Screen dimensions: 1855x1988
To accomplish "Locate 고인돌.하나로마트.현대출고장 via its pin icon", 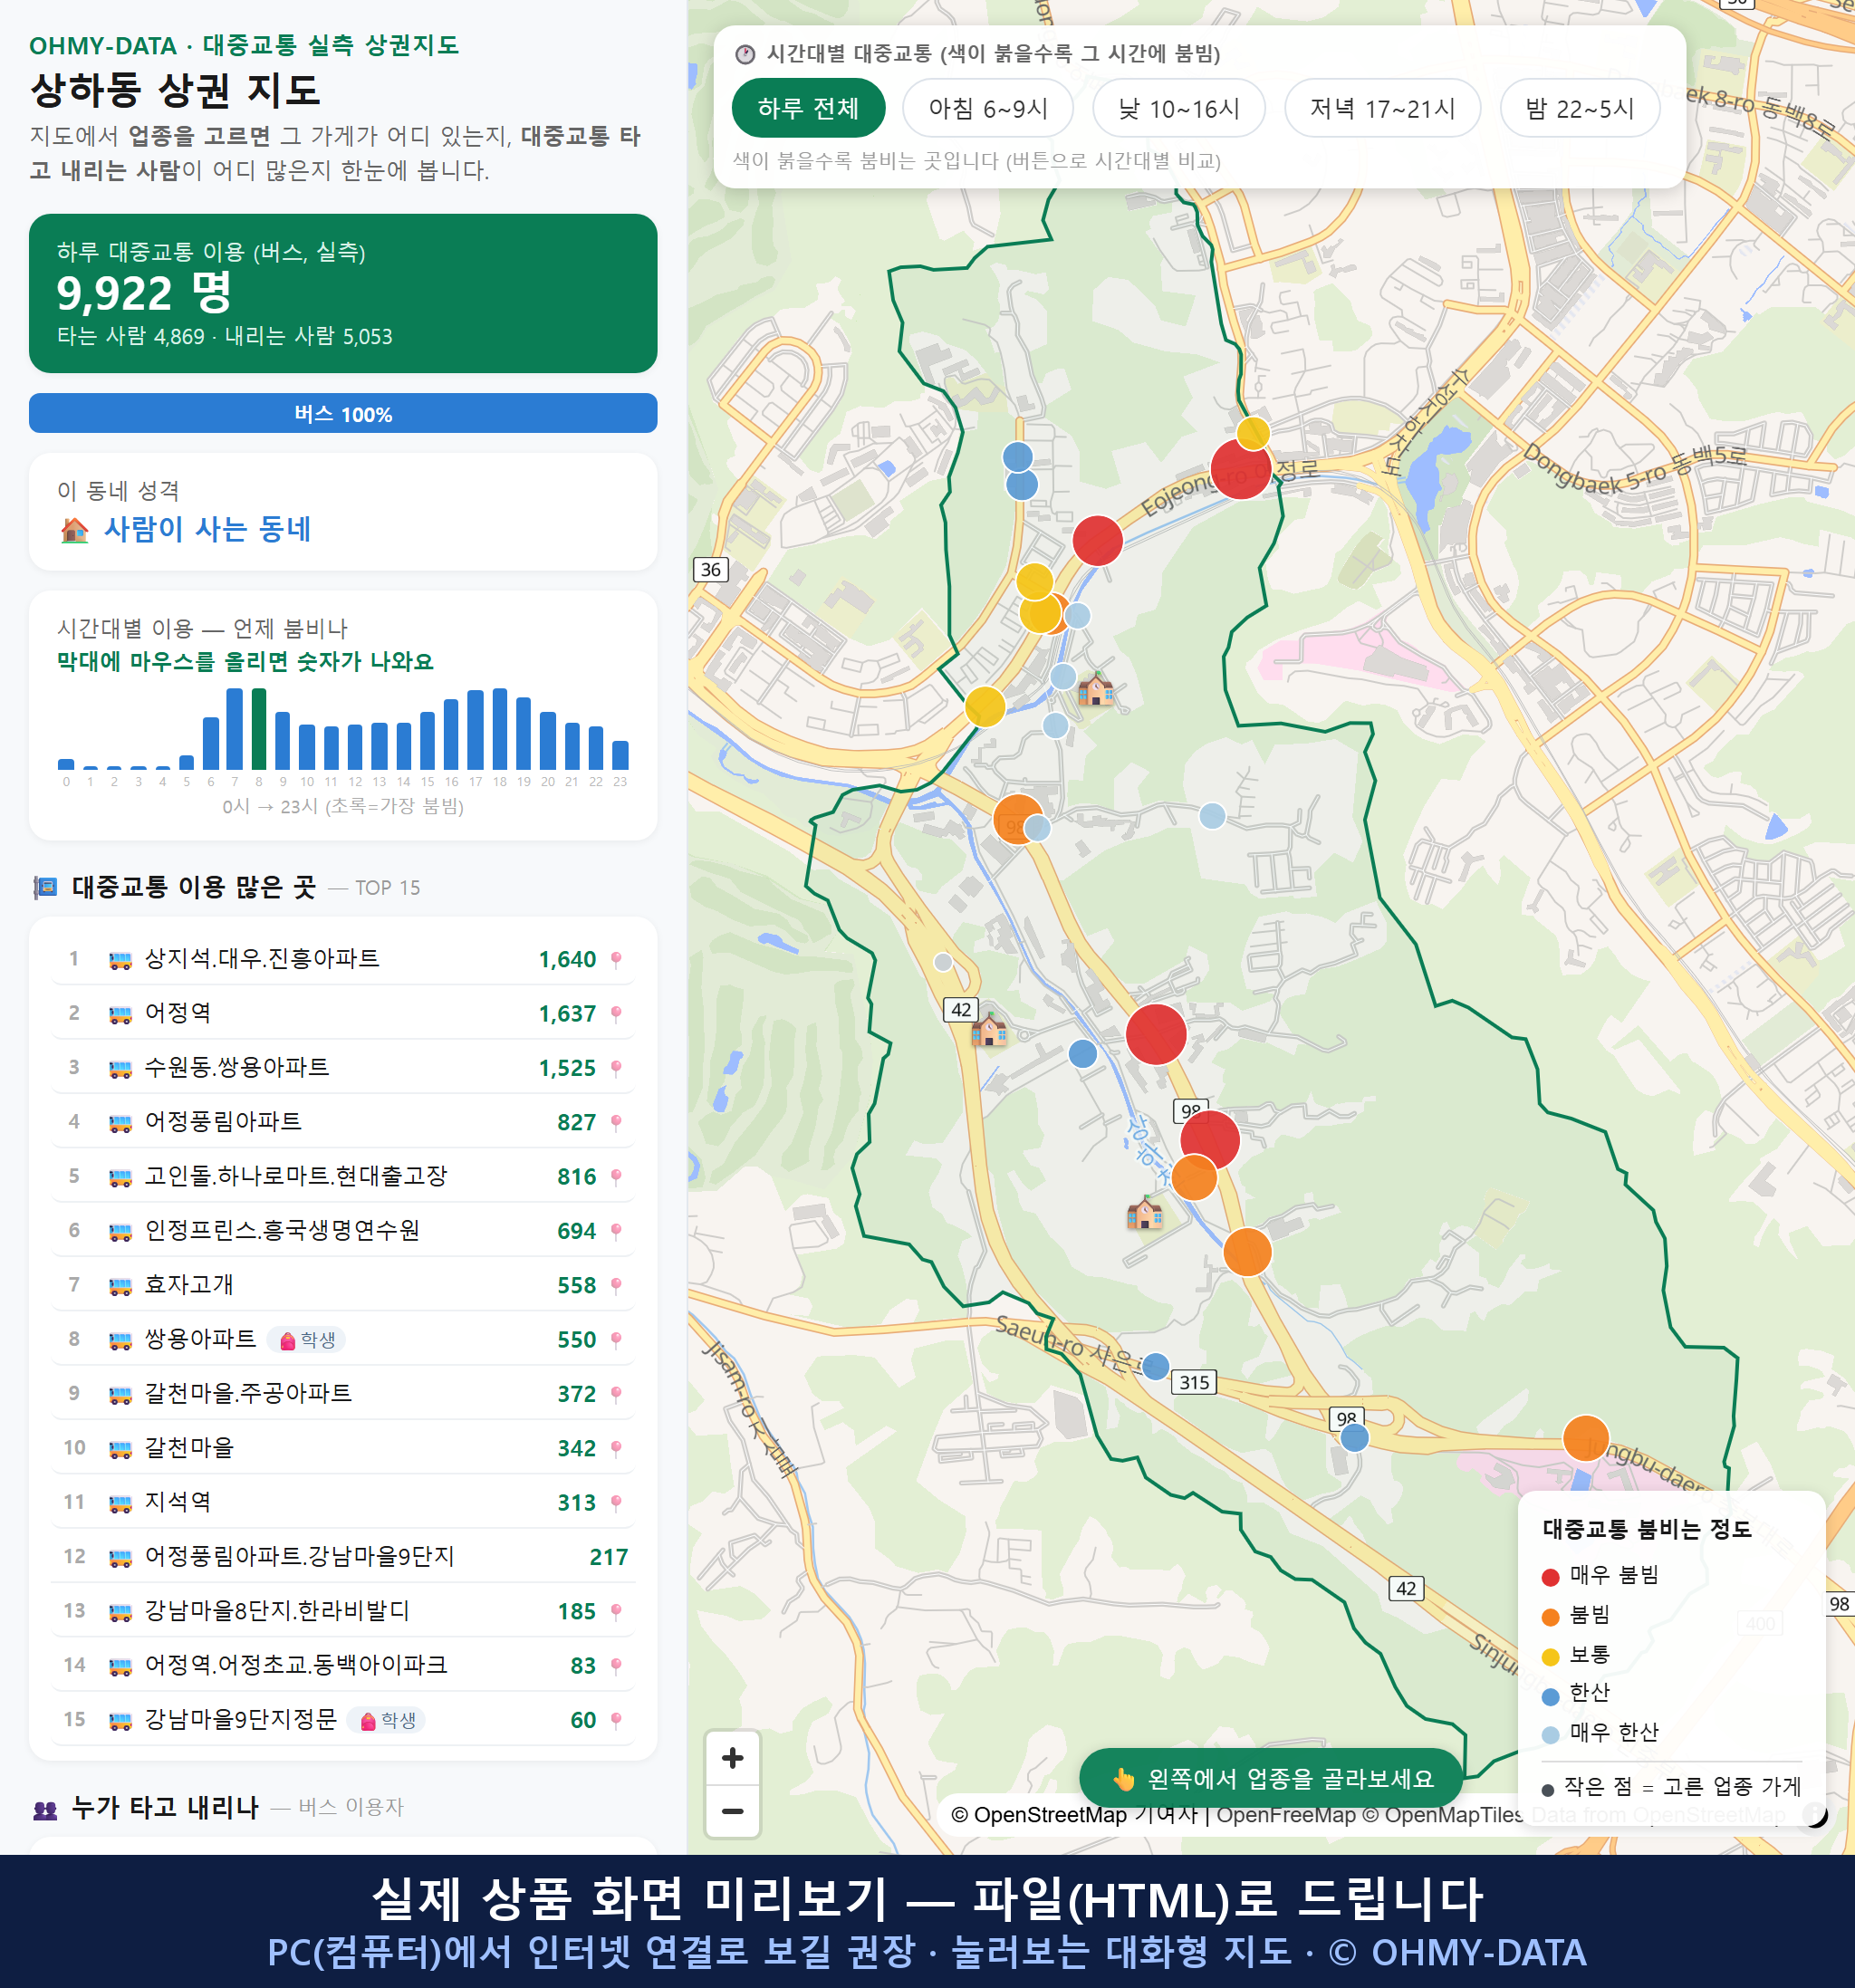I will [x=616, y=1177].
